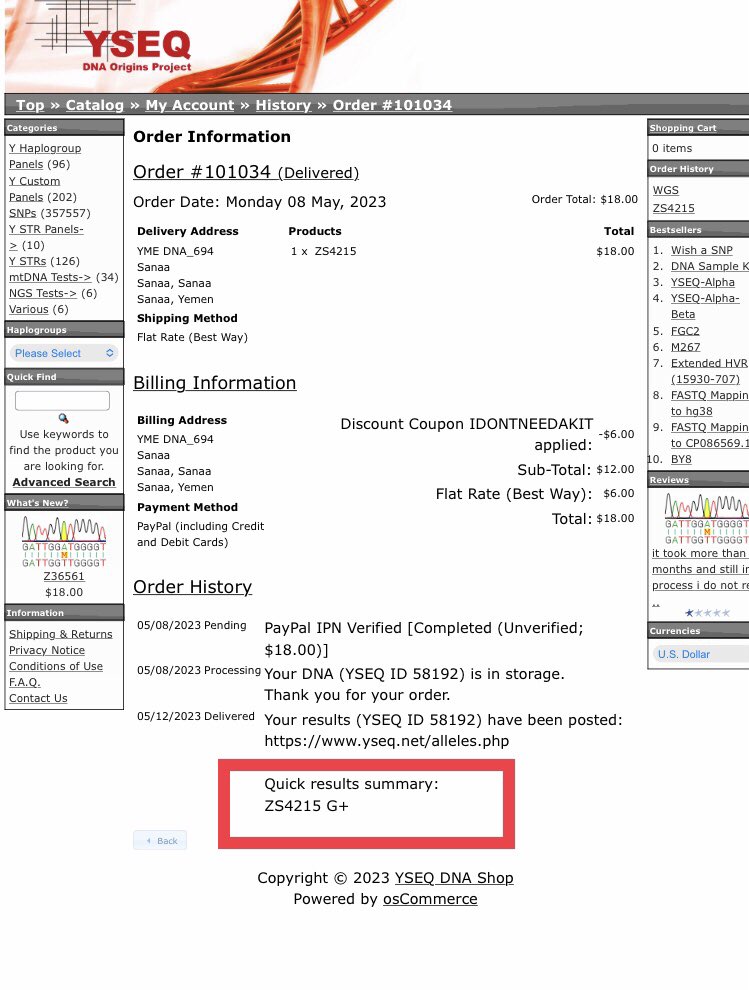Open the FASTQ Mapping to CP086569.1 link
749x990 pixels.
pyautogui.click(x=709, y=435)
